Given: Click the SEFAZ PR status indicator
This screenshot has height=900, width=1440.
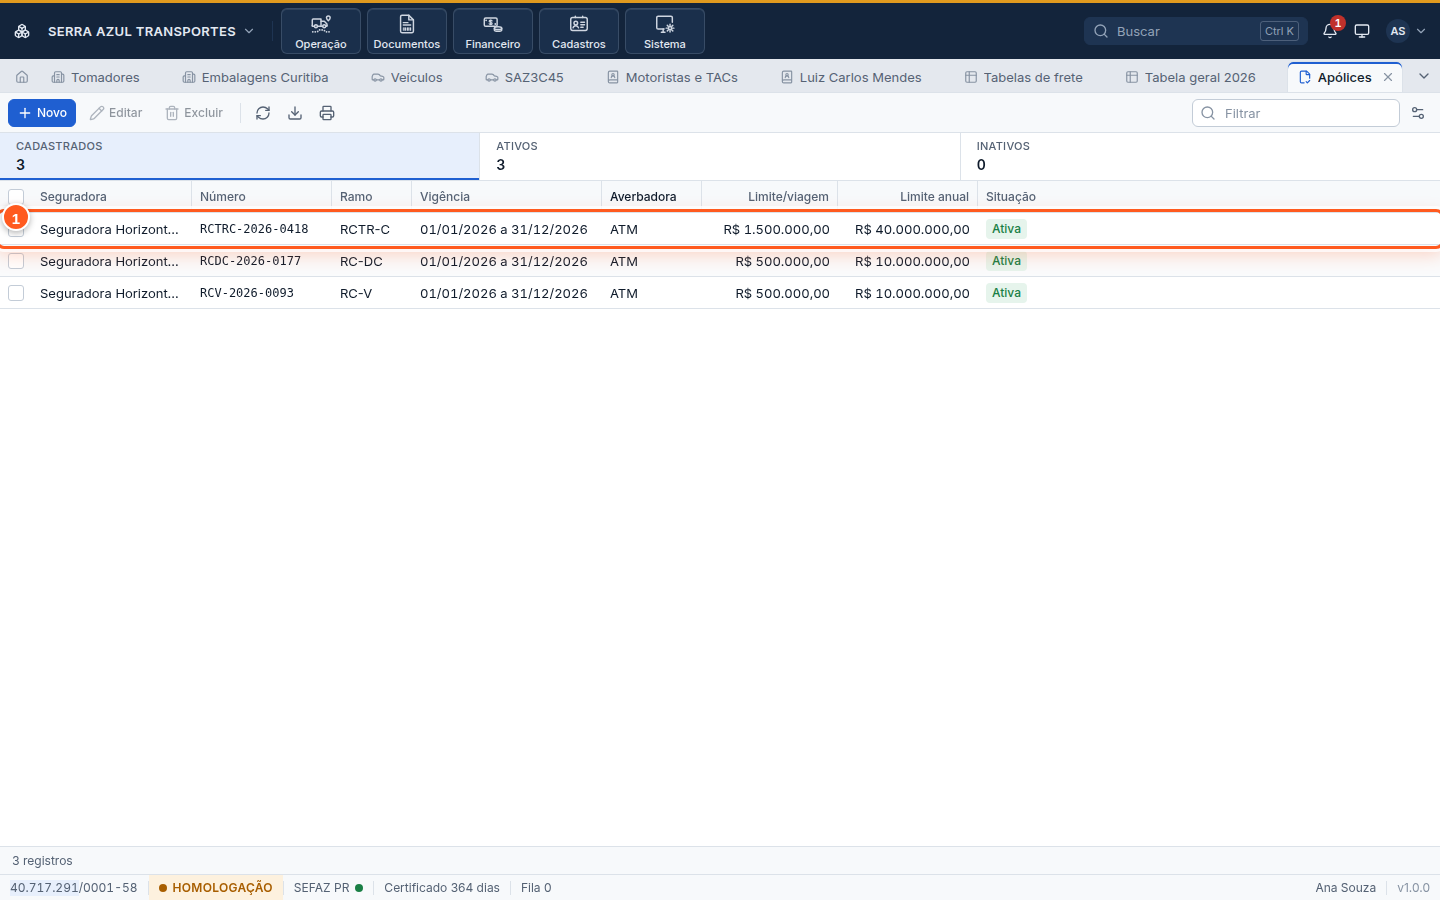Looking at the screenshot, I should 328,888.
